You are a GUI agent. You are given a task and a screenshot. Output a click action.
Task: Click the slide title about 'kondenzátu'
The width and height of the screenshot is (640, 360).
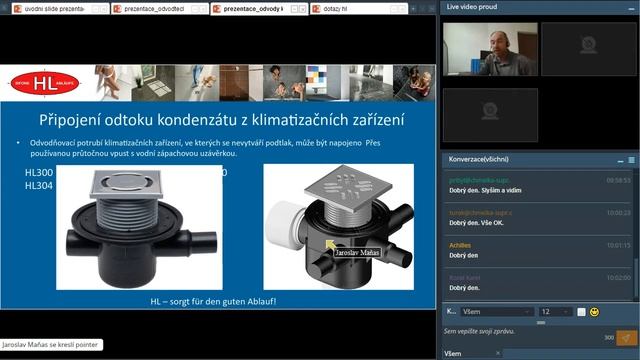coord(222,120)
